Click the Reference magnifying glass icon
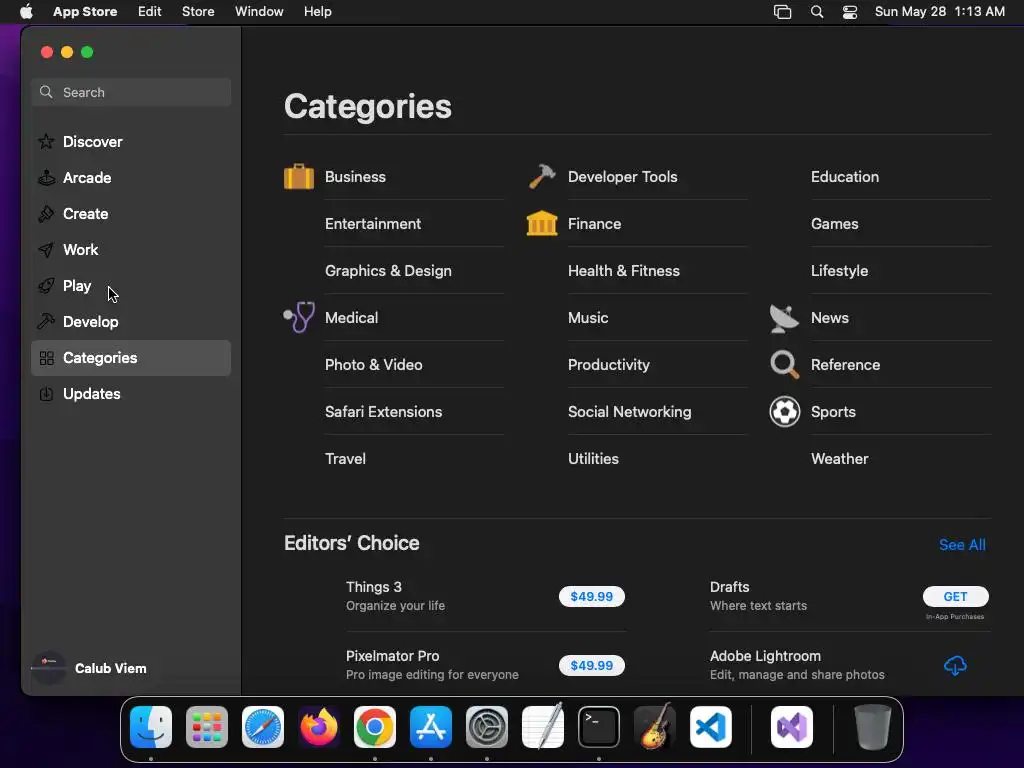 [x=784, y=364]
